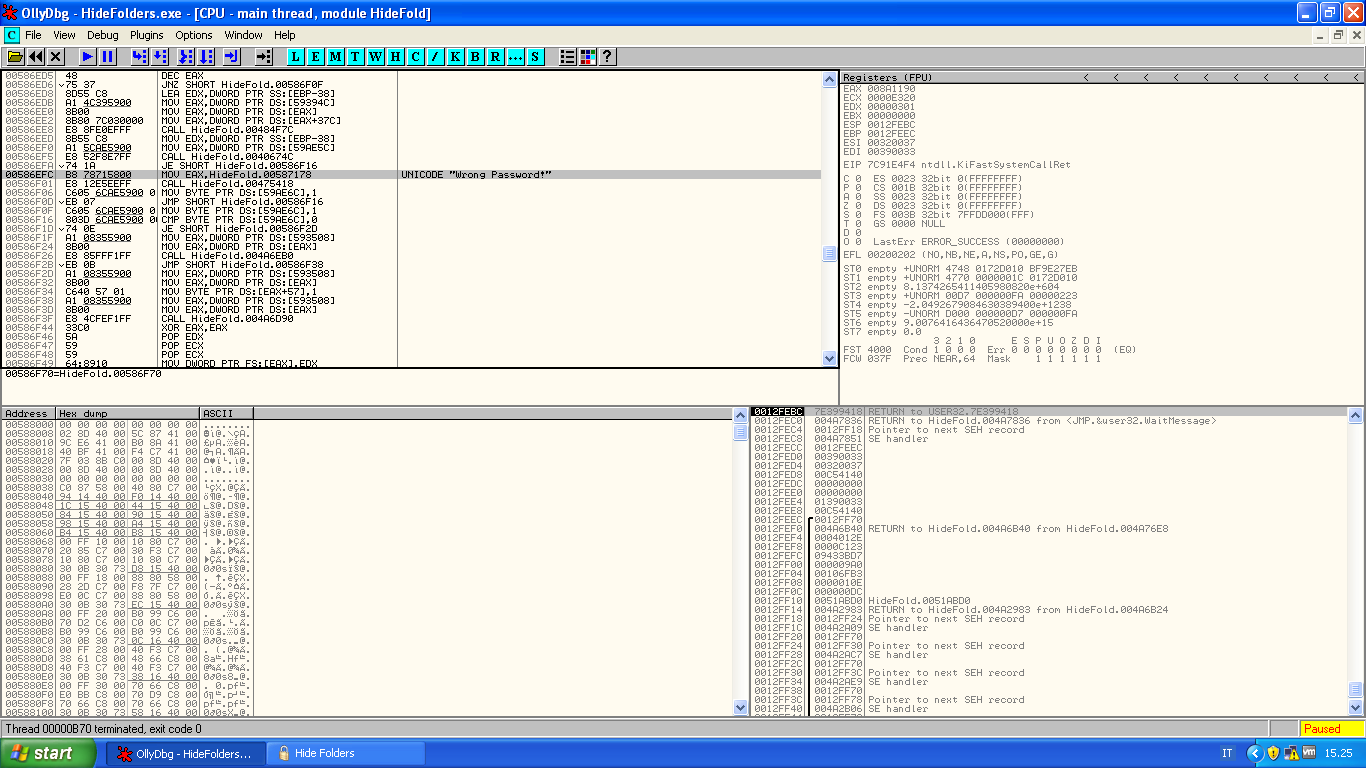
Task: Show Run trace via the ellipsis icon
Action: 516,57
